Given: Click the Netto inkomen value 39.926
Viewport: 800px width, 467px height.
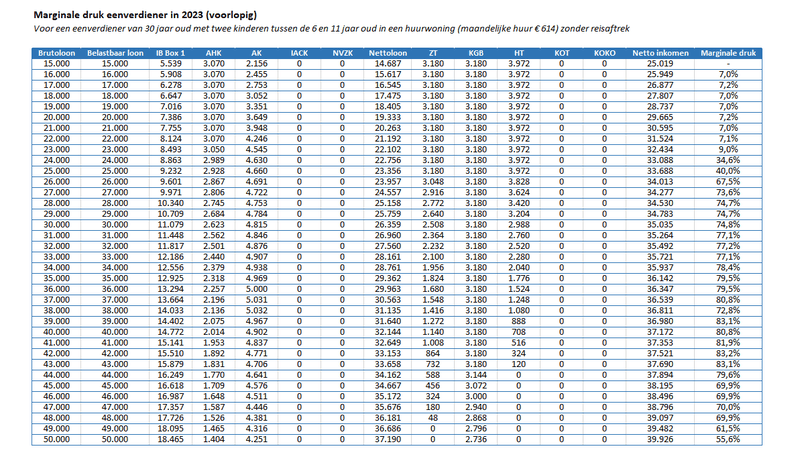Looking at the screenshot, I should (660, 439).
